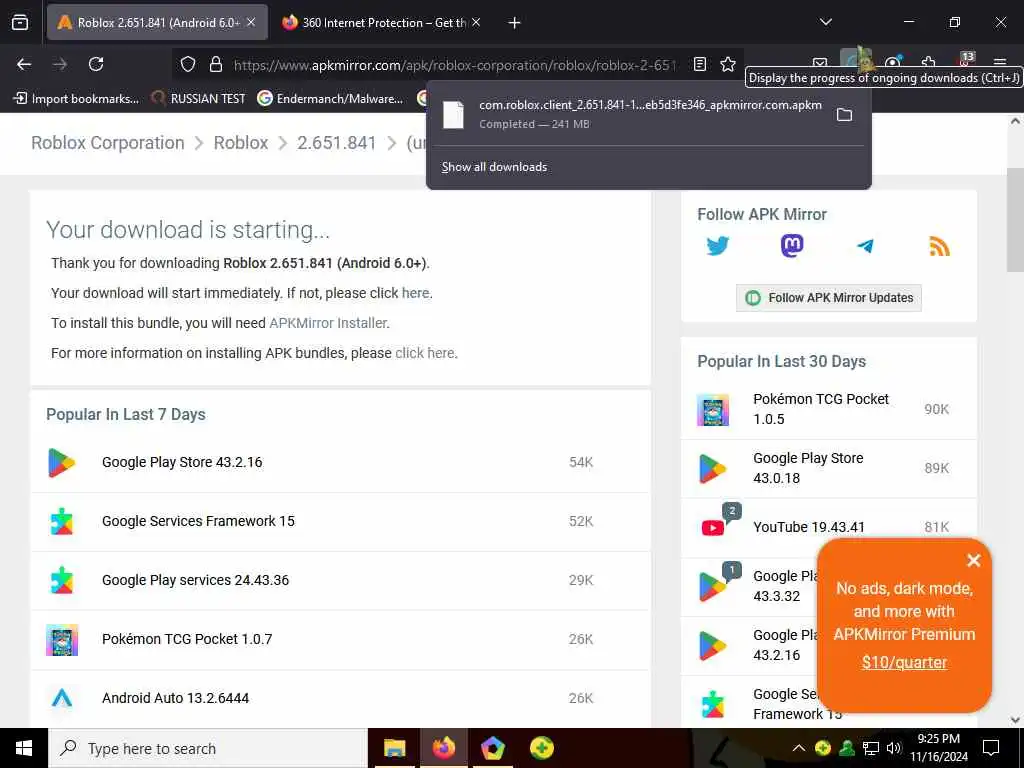Reload the current page
Screen dimensions: 1024x768
[96, 64]
